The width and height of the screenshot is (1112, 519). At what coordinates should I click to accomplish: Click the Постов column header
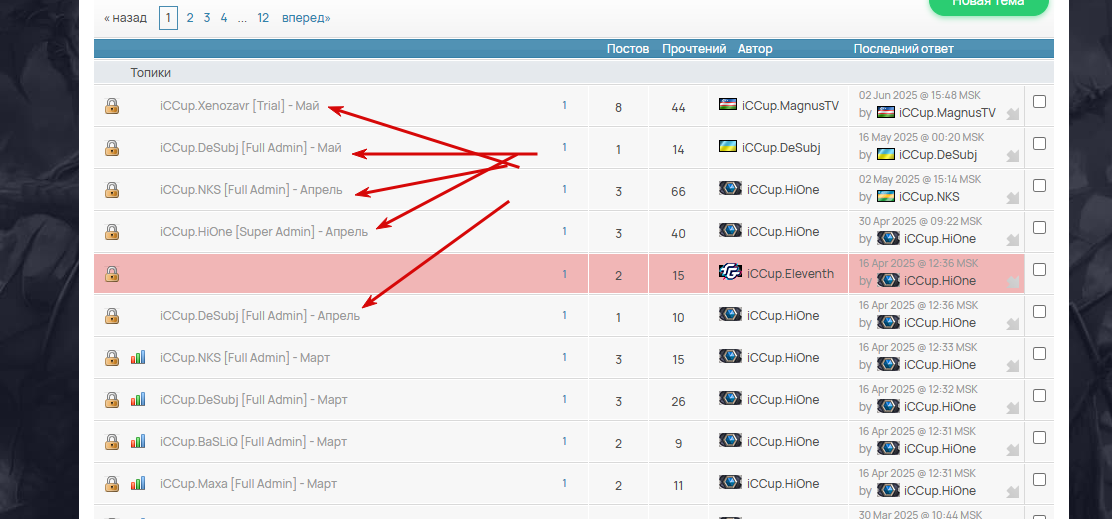pyautogui.click(x=628, y=49)
